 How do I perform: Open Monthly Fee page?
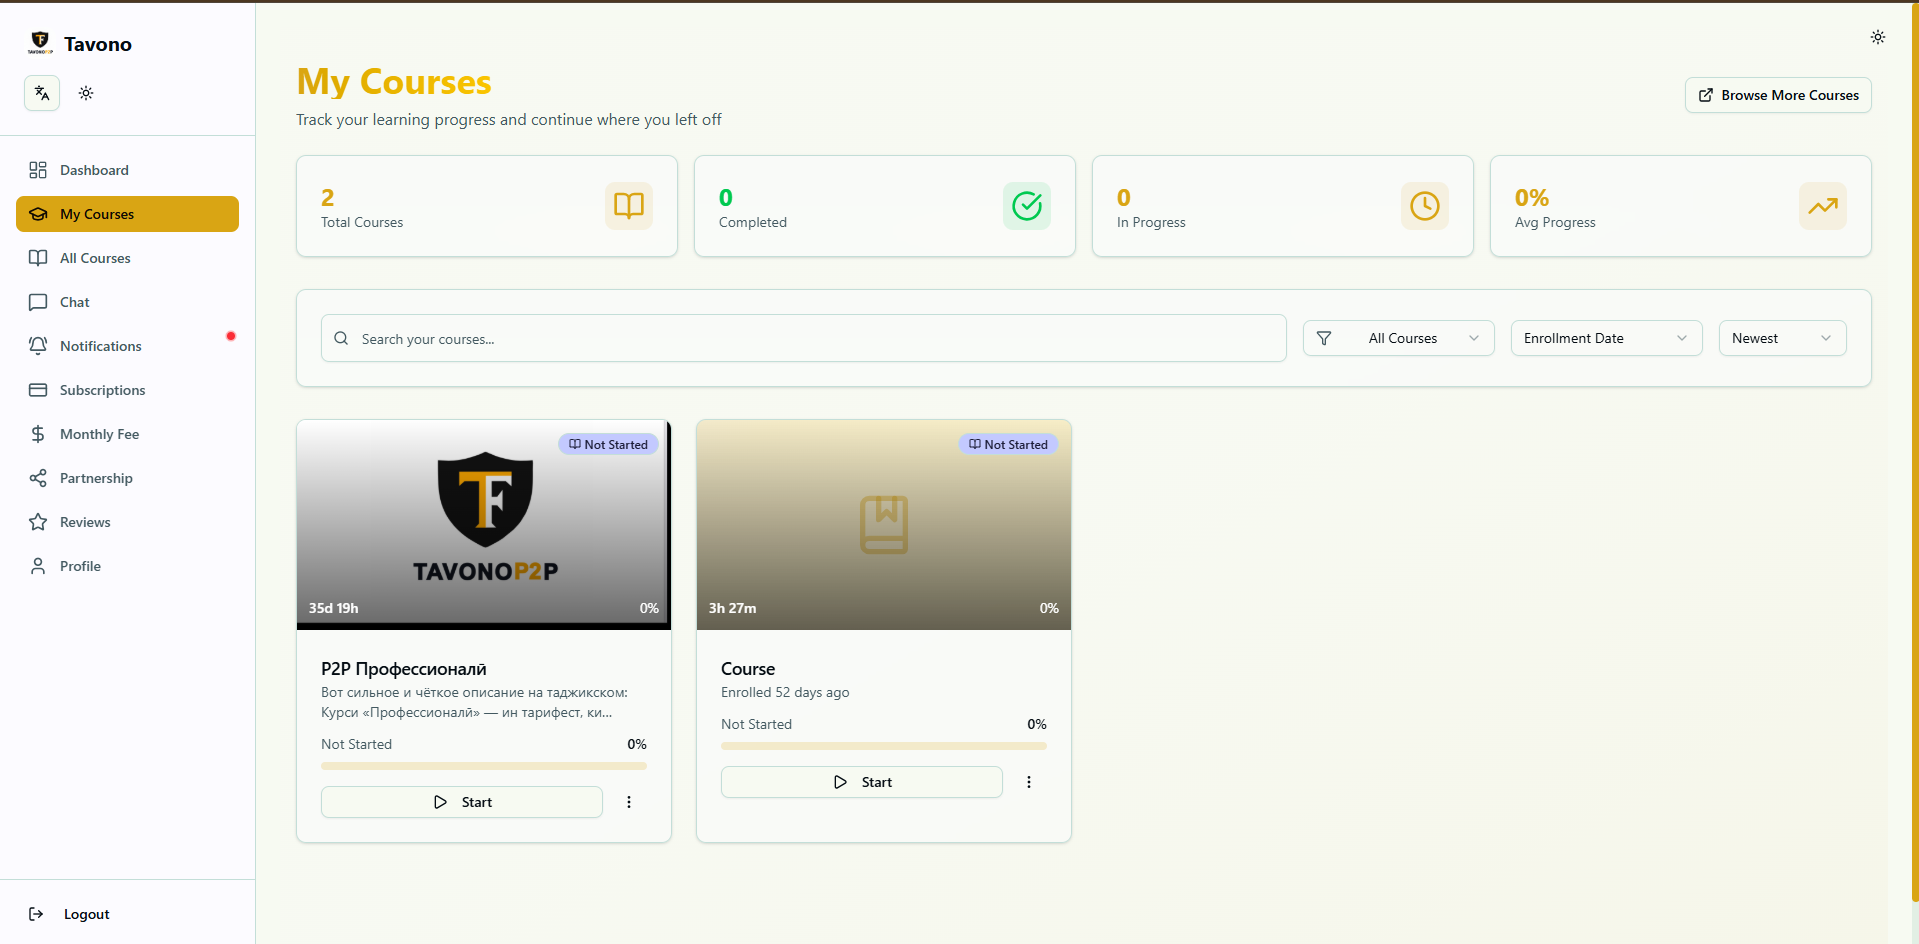click(127, 434)
